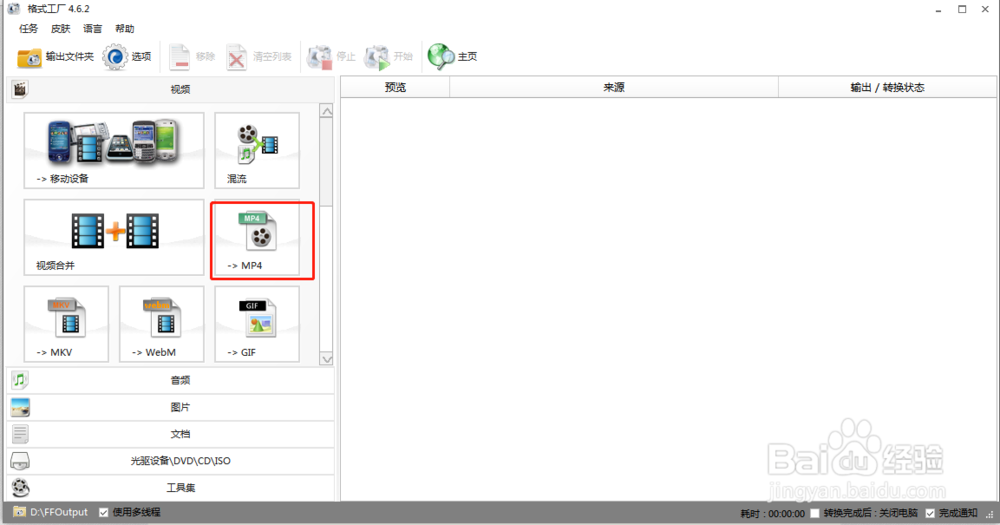This screenshot has height=525, width=1000.
Task: Expand the ROM device DVD\CD\ISO category
Action: pyautogui.click(x=171, y=461)
